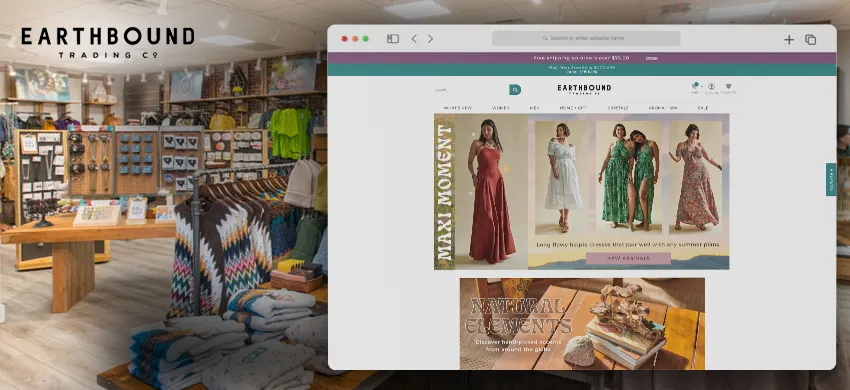Go back with the browser back arrow
Screen dimensions: 850x390
tap(414, 39)
